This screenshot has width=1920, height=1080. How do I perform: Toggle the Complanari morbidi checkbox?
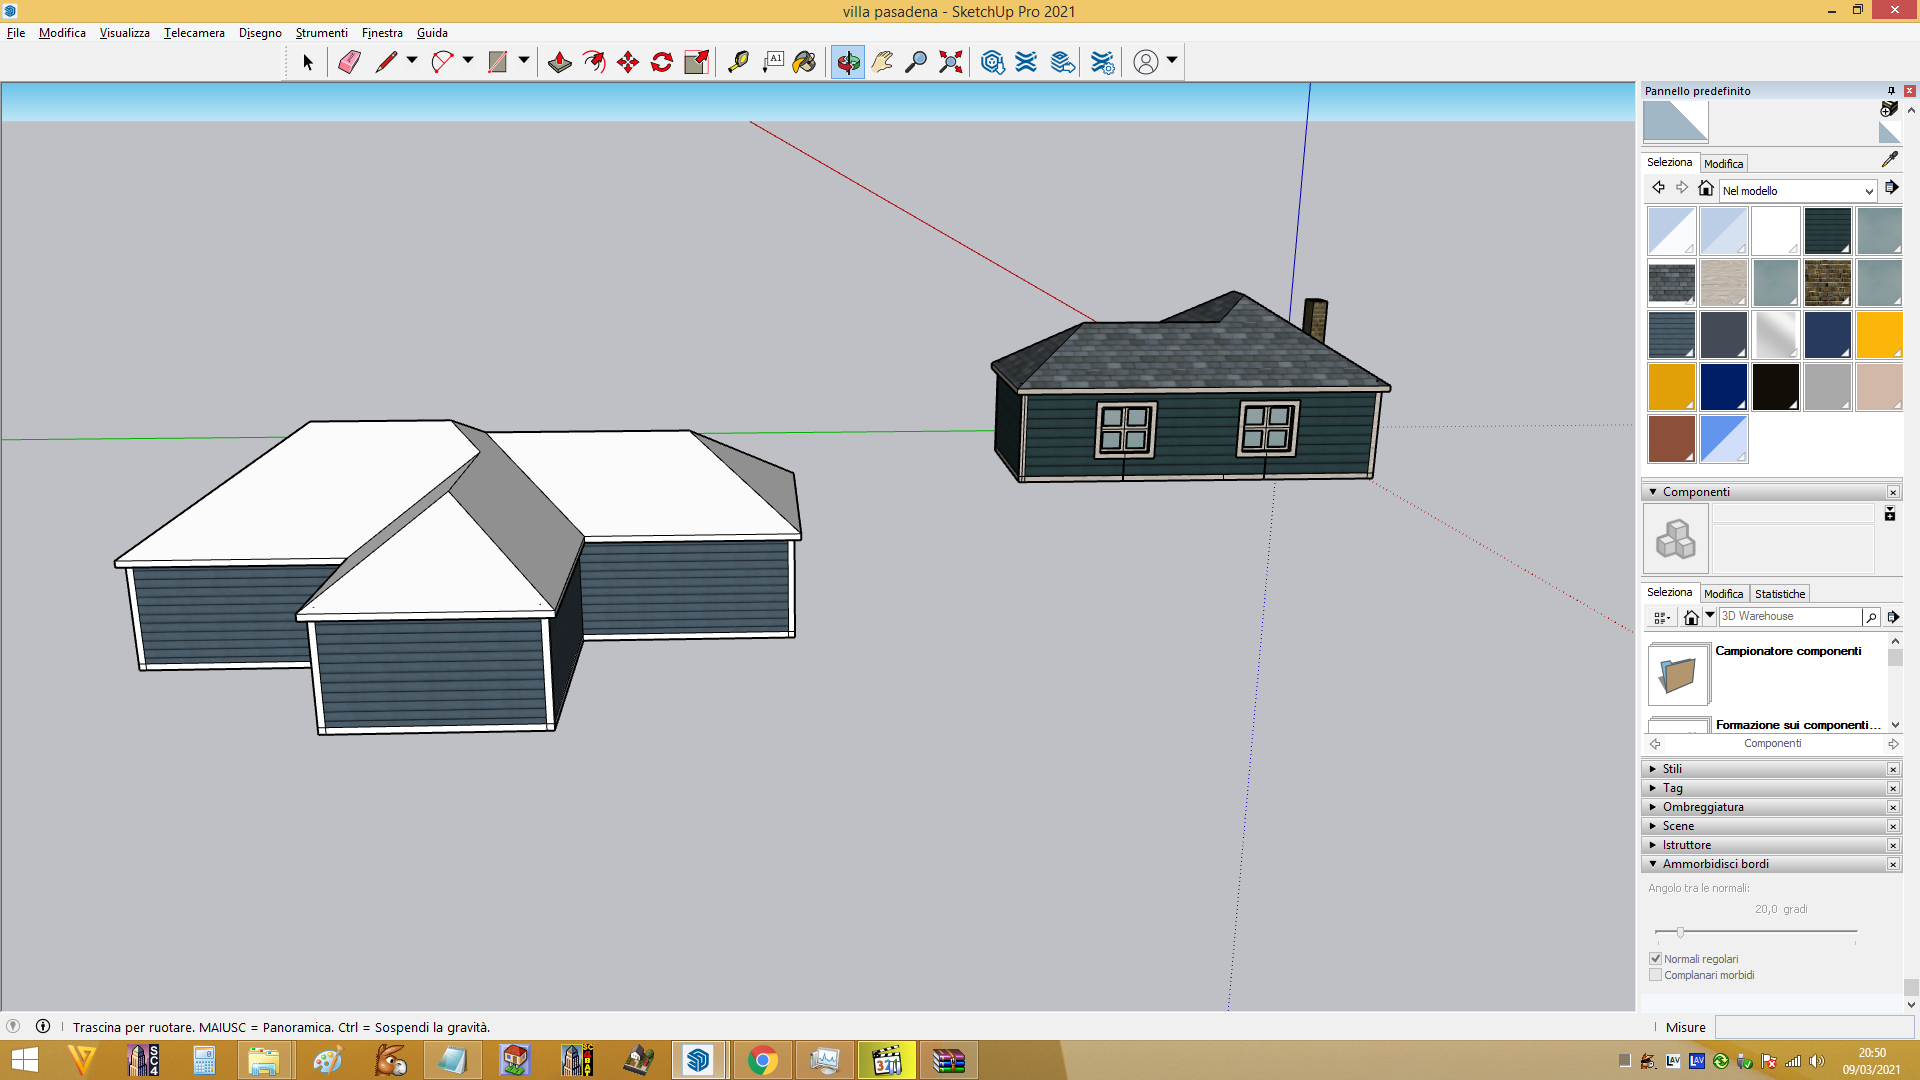(1655, 975)
